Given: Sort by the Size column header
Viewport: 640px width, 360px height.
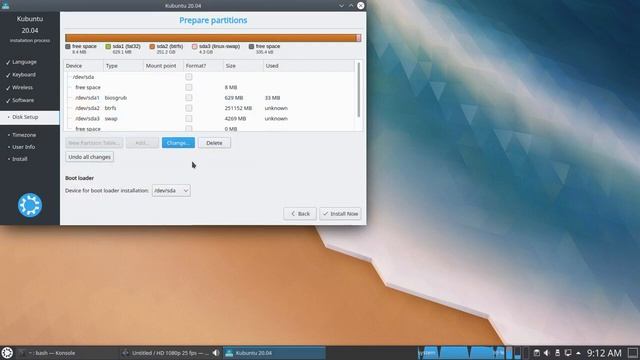Looking at the screenshot, I should (243, 66).
